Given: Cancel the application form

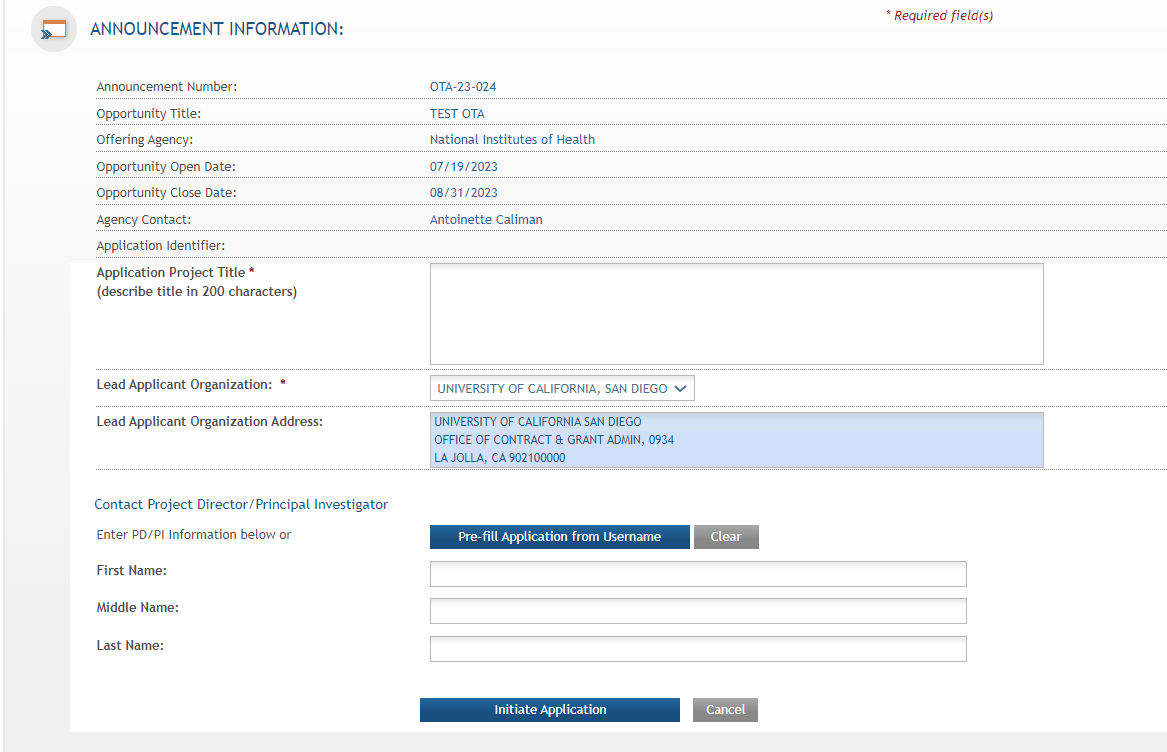Looking at the screenshot, I should pos(725,710).
